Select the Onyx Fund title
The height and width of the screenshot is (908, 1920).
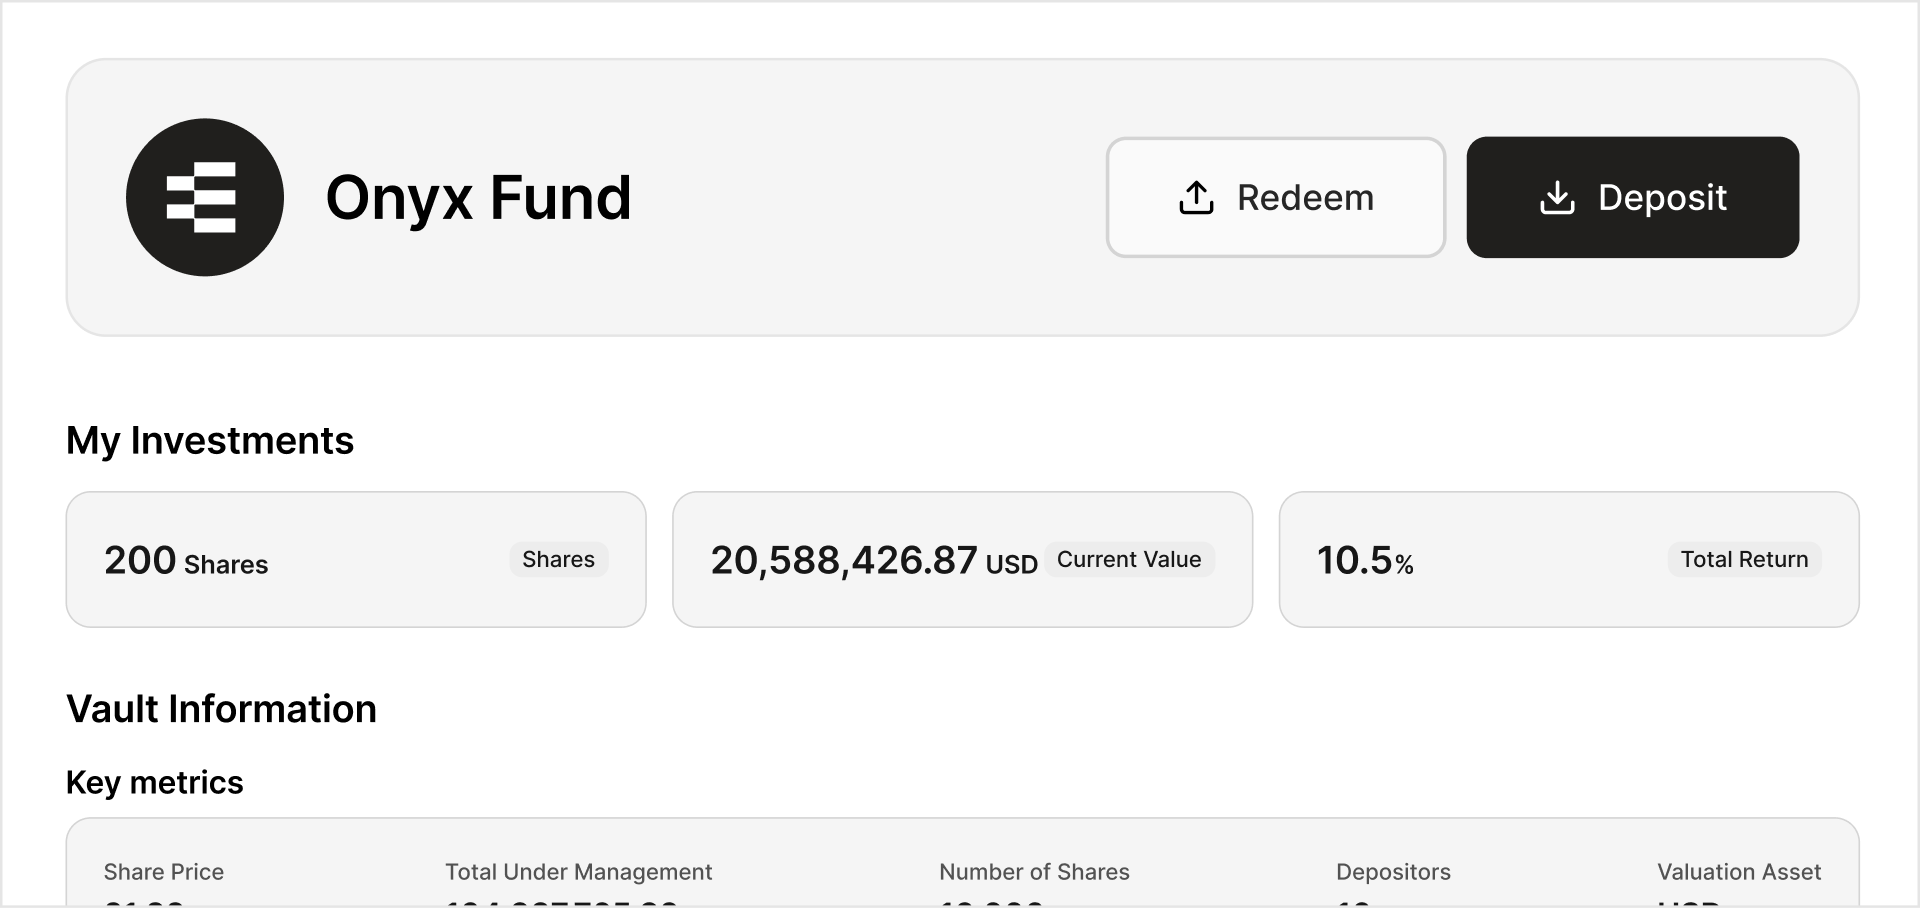(x=479, y=198)
